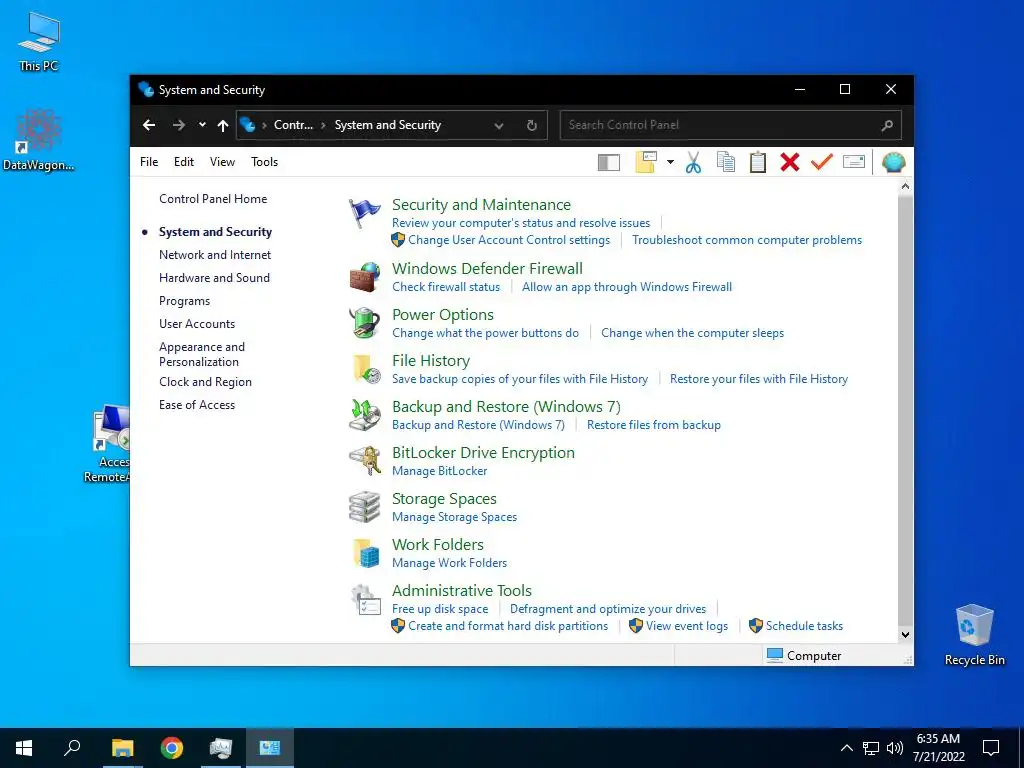
Task: Open File Explorer from the taskbar
Action: 122,748
